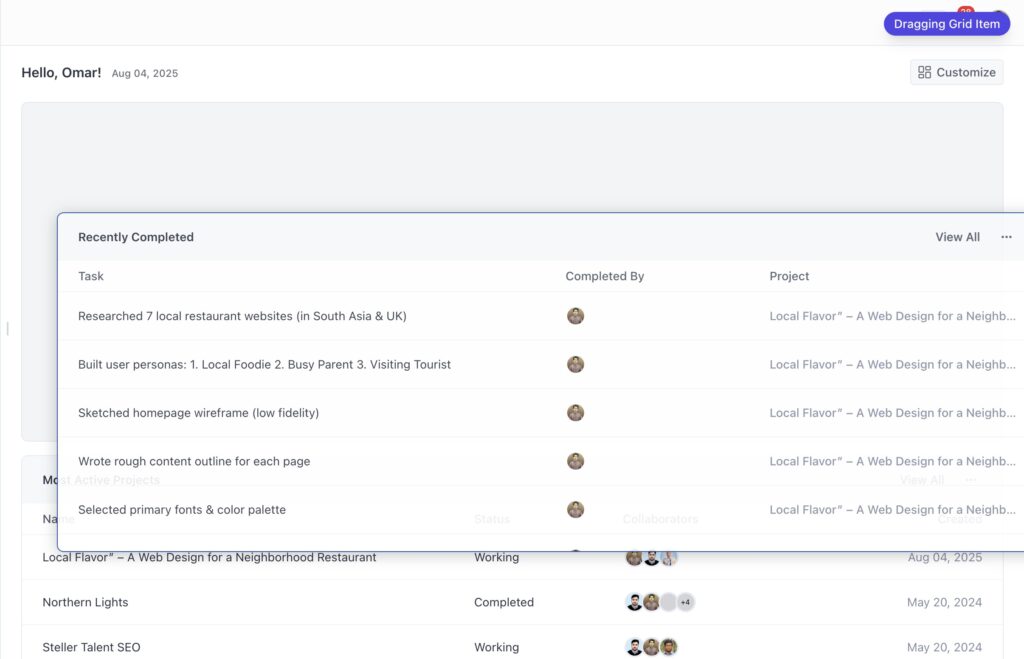This screenshot has height=659, width=1024.
Task: Click avatar in Researched 7 local restaurant row
Action: point(575,316)
